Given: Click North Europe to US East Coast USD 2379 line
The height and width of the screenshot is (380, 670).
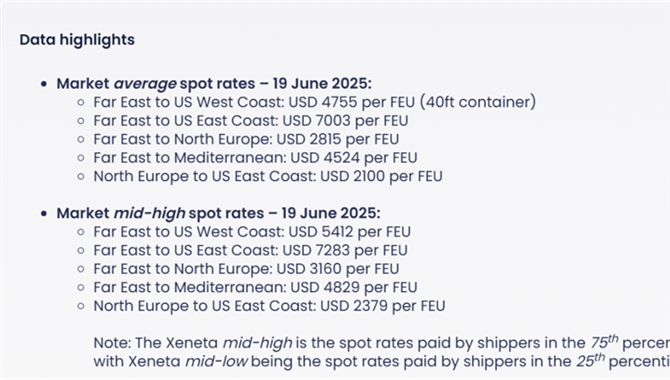Looking at the screenshot, I should 269,306.
